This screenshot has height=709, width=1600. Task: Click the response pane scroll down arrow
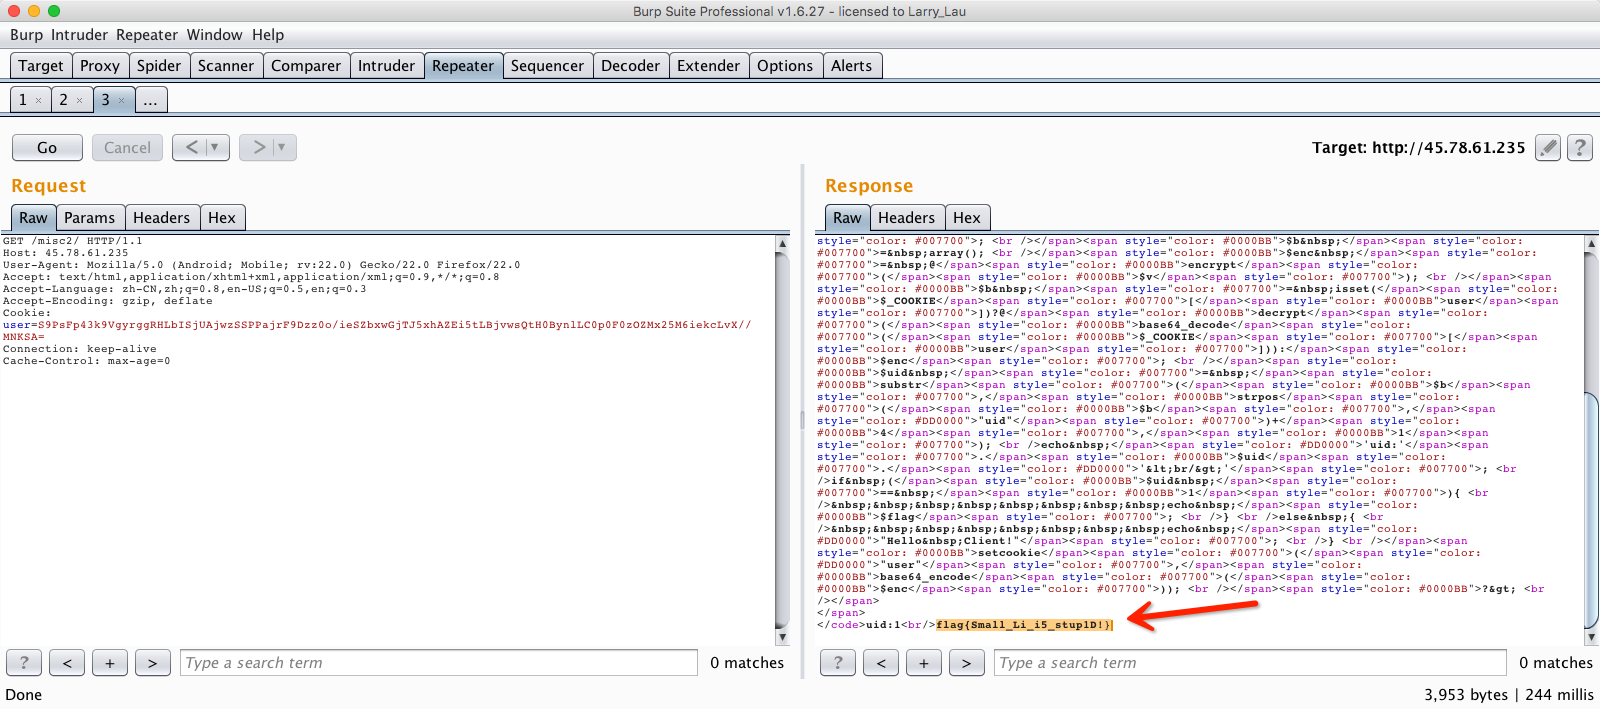point(1591,637)
